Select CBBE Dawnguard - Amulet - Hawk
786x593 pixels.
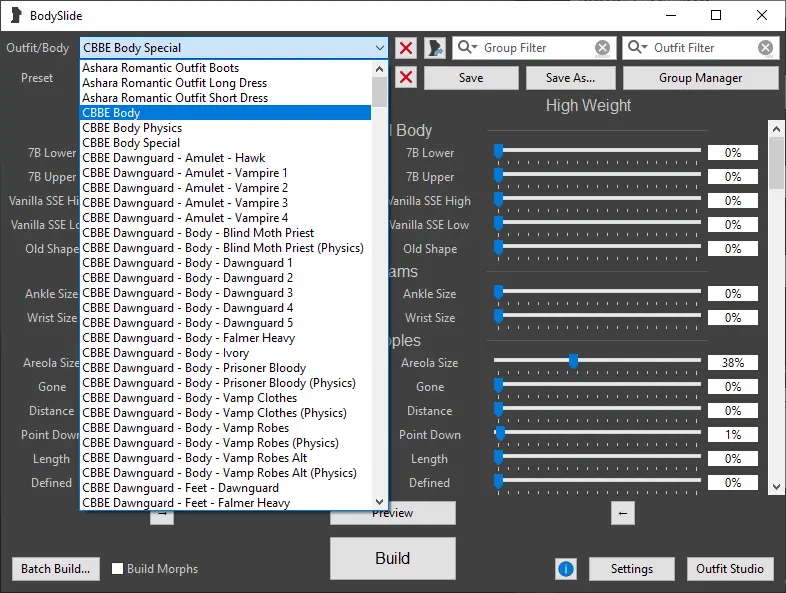point(226,158)
